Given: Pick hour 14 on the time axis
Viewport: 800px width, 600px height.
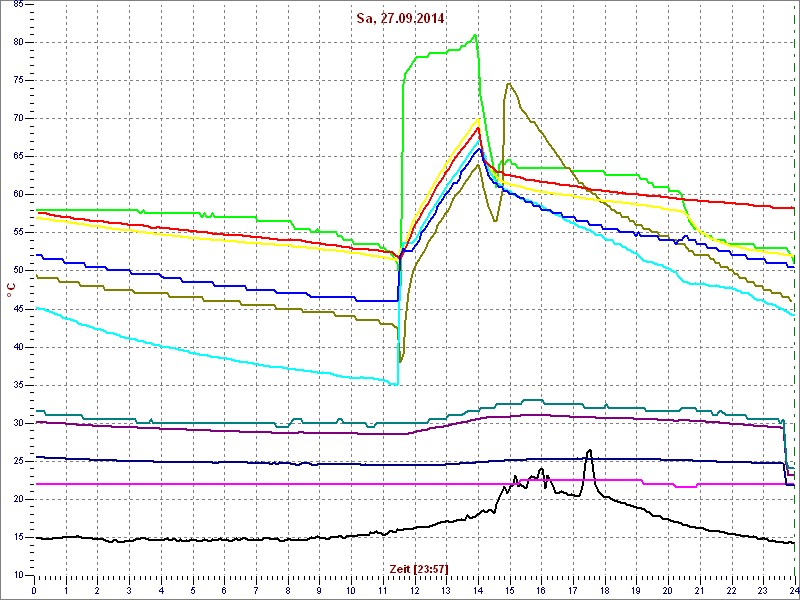Looking at the screenshot, I should pos(478,591).
